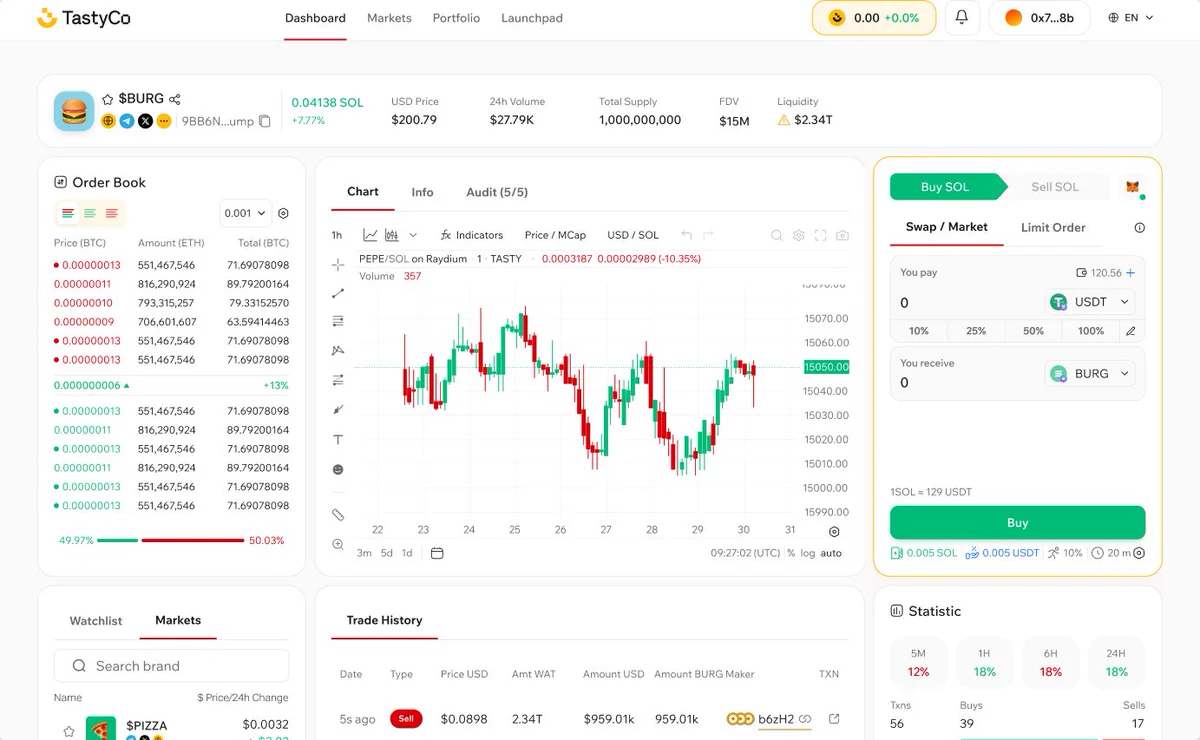Undo the last chart action
1200x740 pixels.
(x=686, y=235)
